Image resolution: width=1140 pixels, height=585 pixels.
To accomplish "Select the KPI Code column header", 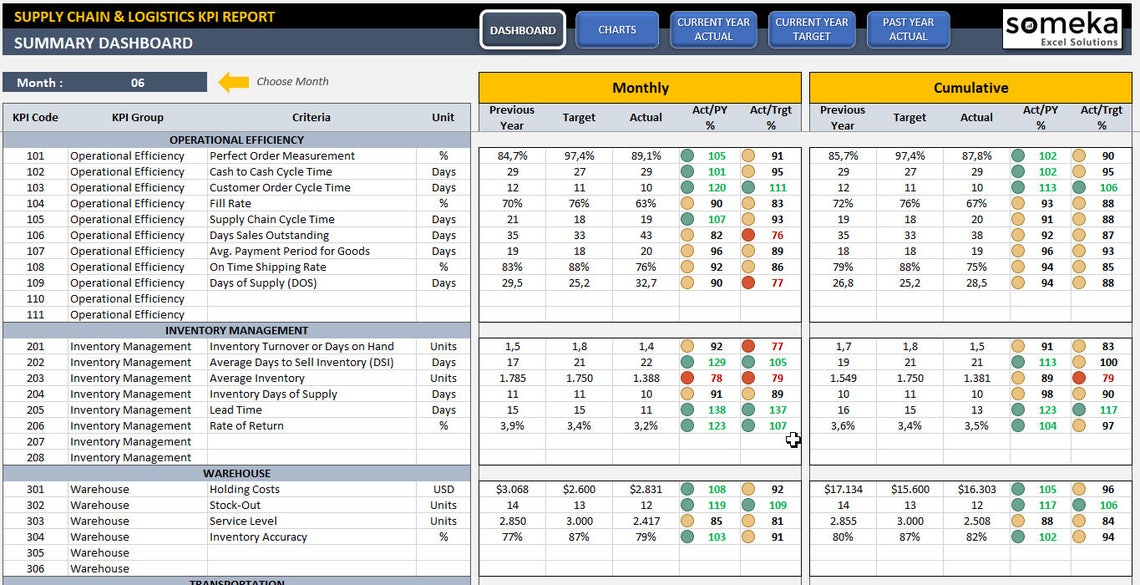I will pyautogui.click(x=36, y=117).
